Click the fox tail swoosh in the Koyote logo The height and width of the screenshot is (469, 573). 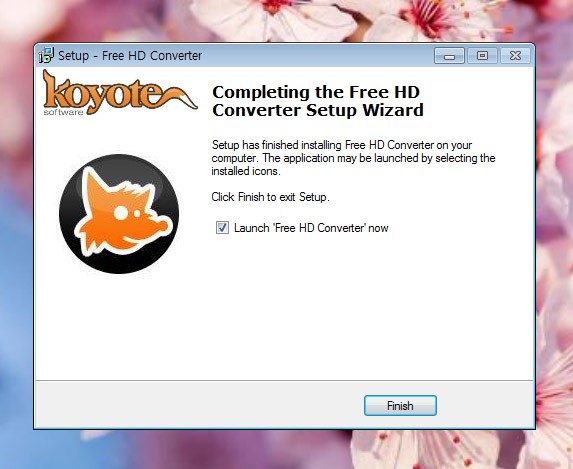tap(179, 97)
